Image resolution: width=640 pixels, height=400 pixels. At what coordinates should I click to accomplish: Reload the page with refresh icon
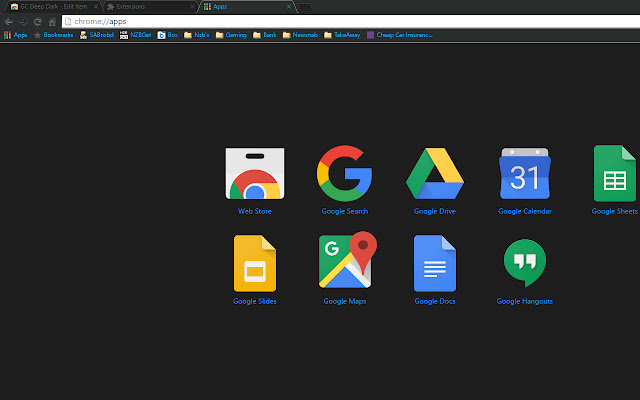(x=38, y=22)
